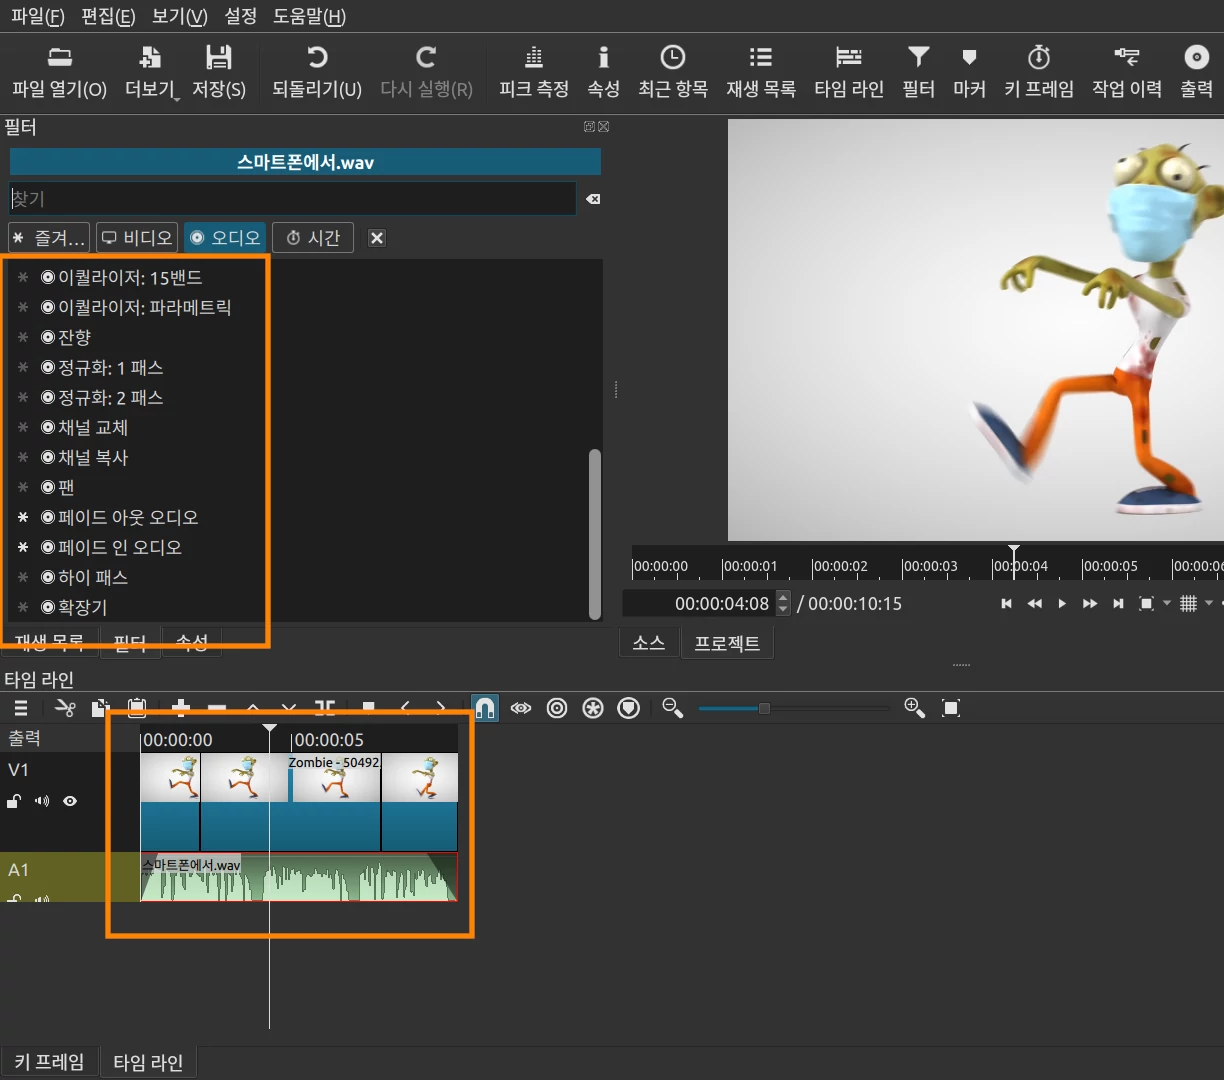Skip to end of the player
Screen dimensions: 1224x1080
click(x=1118, y=603)
